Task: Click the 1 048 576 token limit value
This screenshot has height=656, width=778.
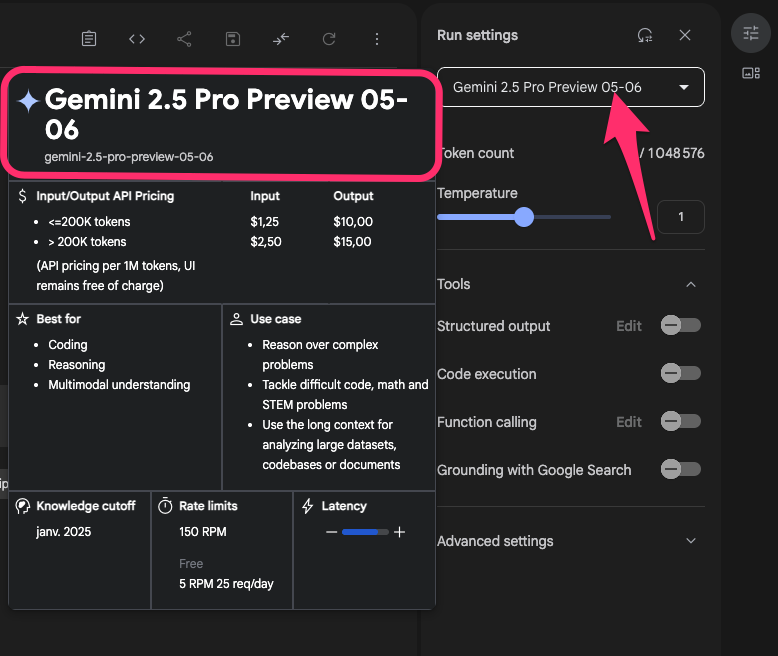Action: (676, 153)
